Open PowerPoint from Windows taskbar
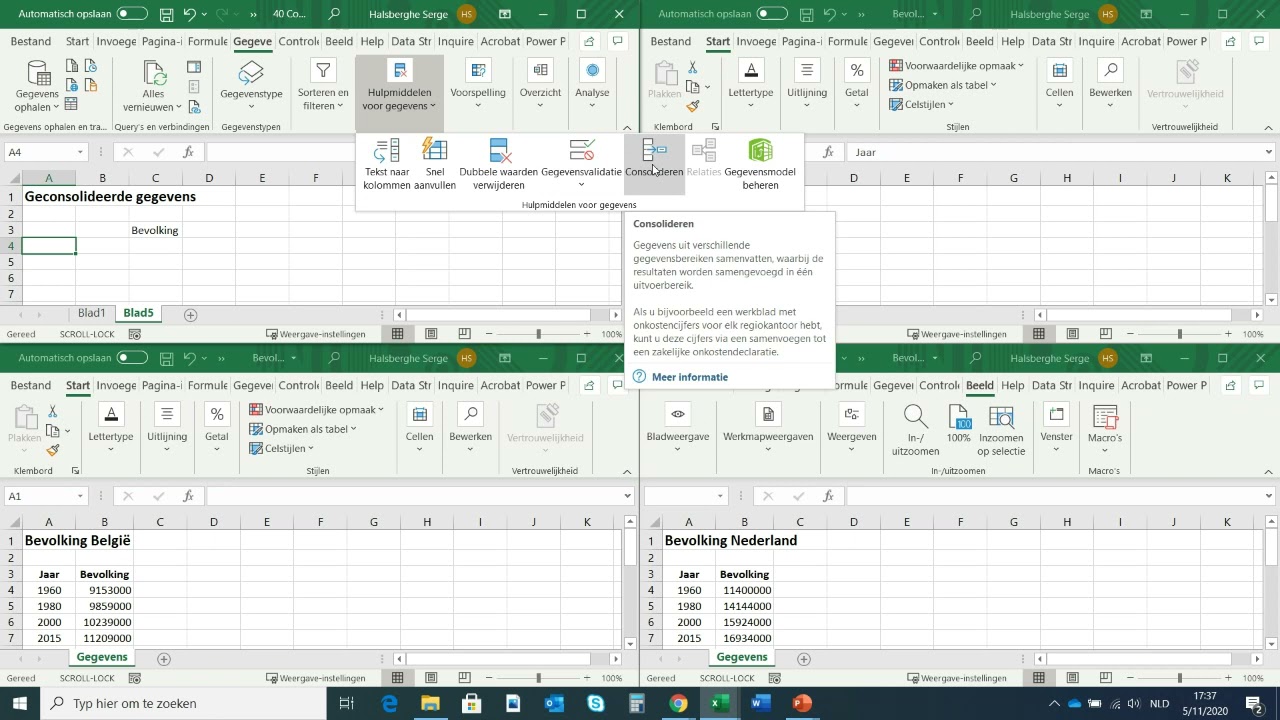This screenshot has width=1280, height=720. [800, 703]
